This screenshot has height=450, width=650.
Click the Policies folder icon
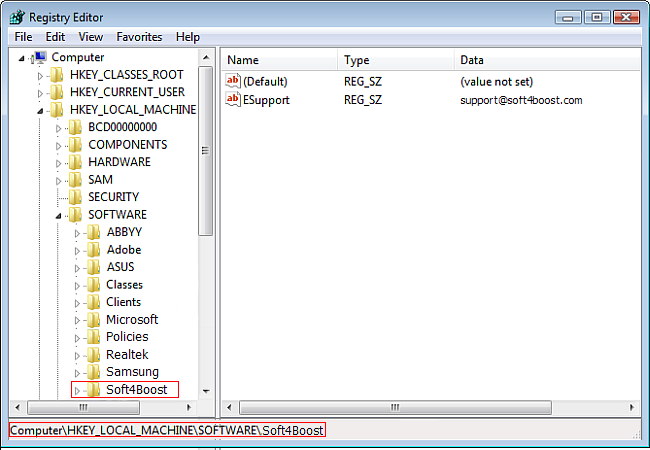[94, 337]
